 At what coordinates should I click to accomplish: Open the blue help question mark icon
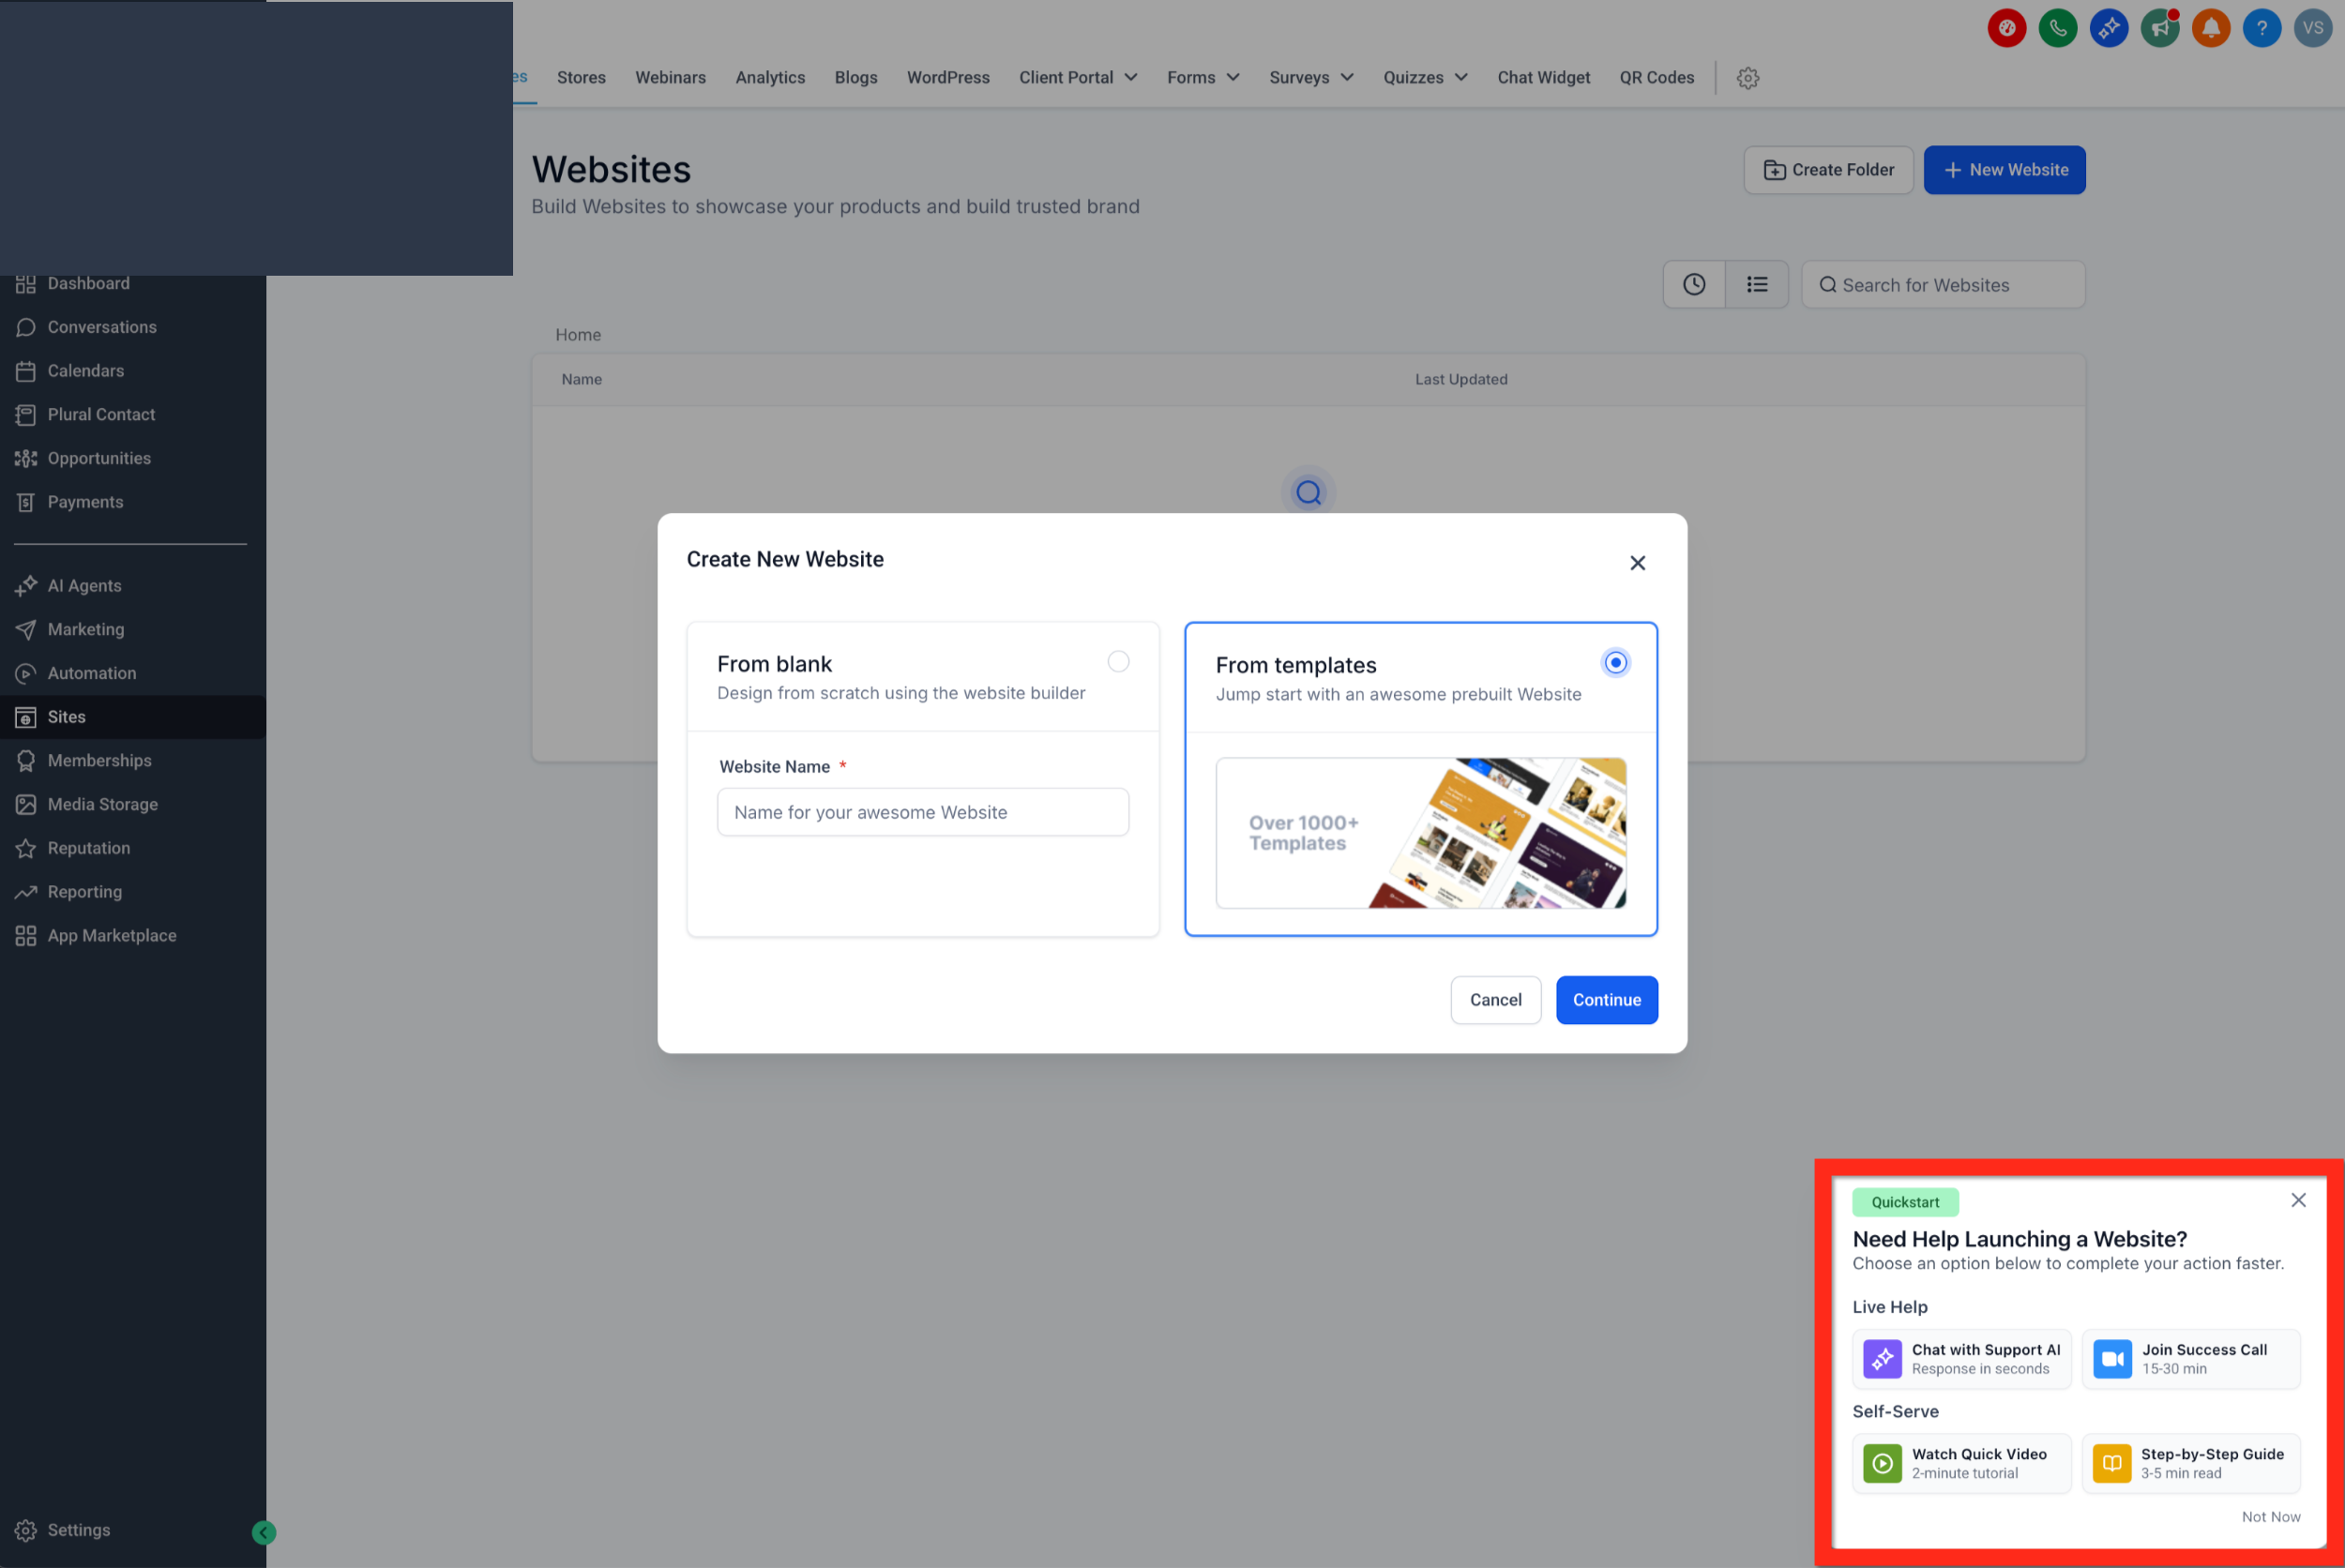tap(2261, 28)
